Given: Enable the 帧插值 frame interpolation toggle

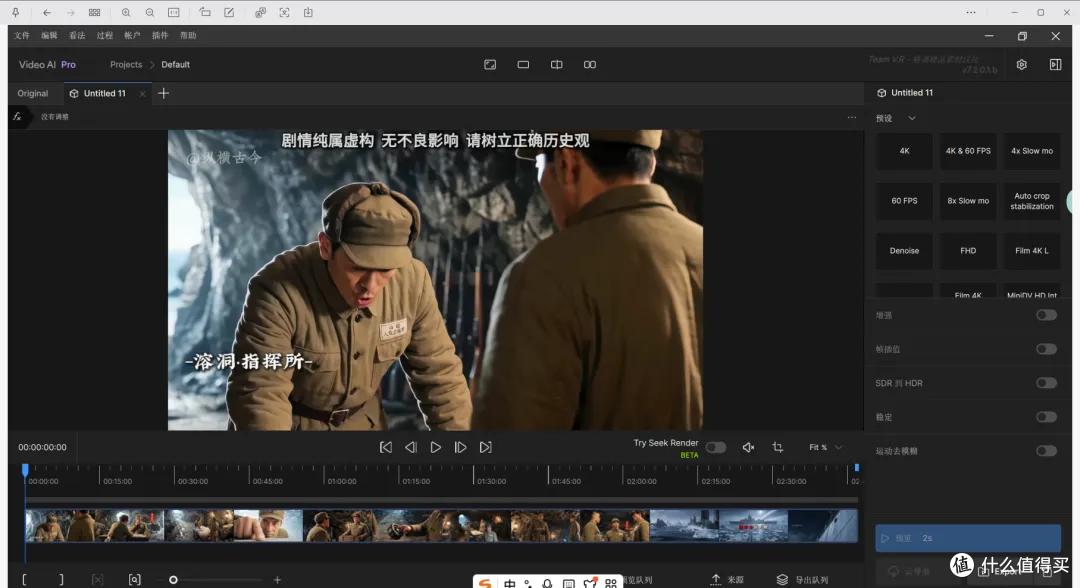Looking at the screenshot, I should [x=1046, y=349].
